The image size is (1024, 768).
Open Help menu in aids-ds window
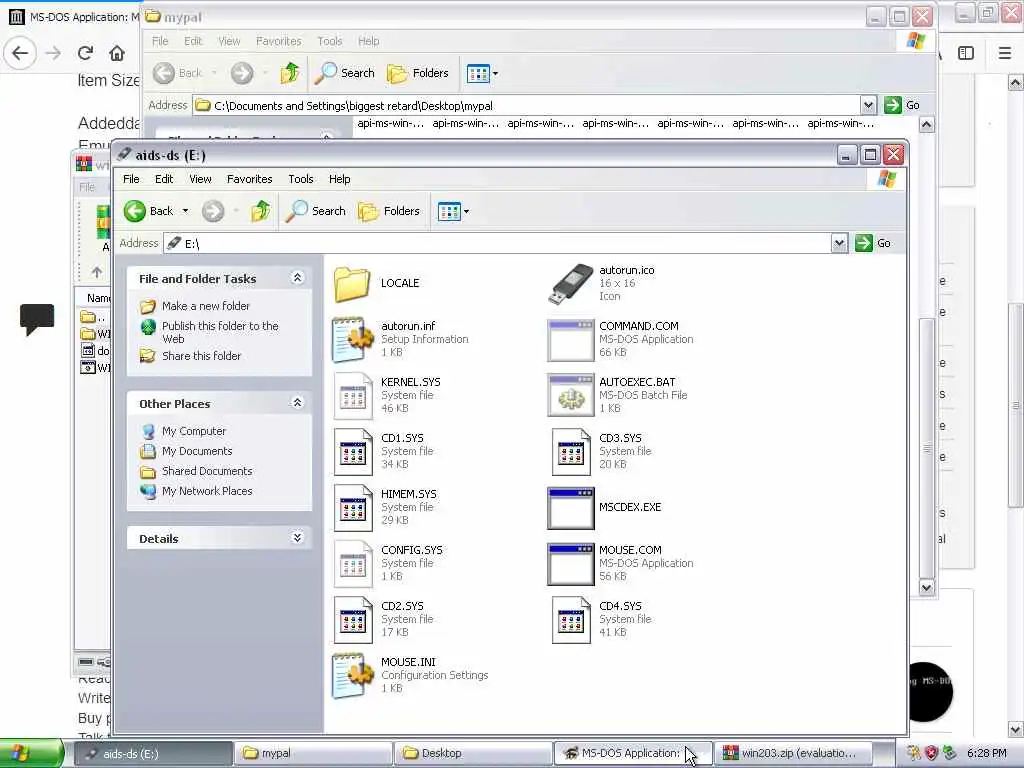[x=339, y=179]
